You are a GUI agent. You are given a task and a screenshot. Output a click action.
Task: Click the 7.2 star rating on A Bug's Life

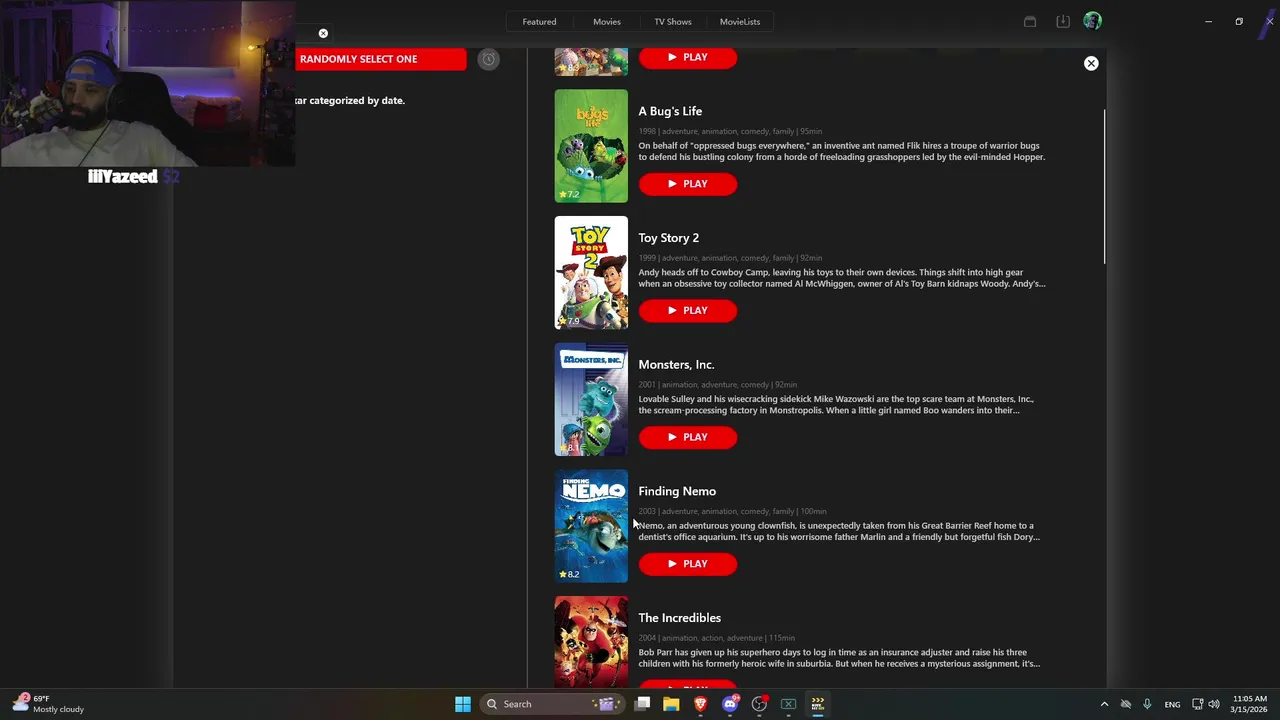(x=569, y=194)
